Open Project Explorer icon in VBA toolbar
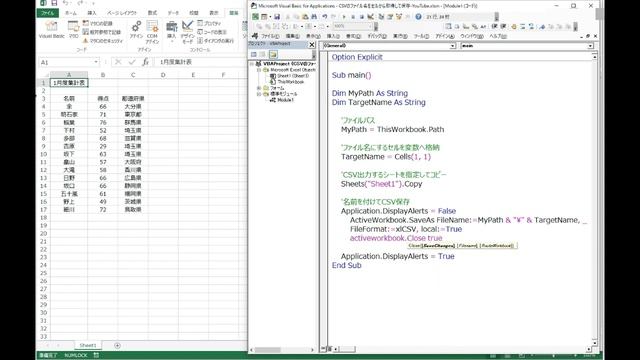The image size is (640, 360). [x=381, y=17]
